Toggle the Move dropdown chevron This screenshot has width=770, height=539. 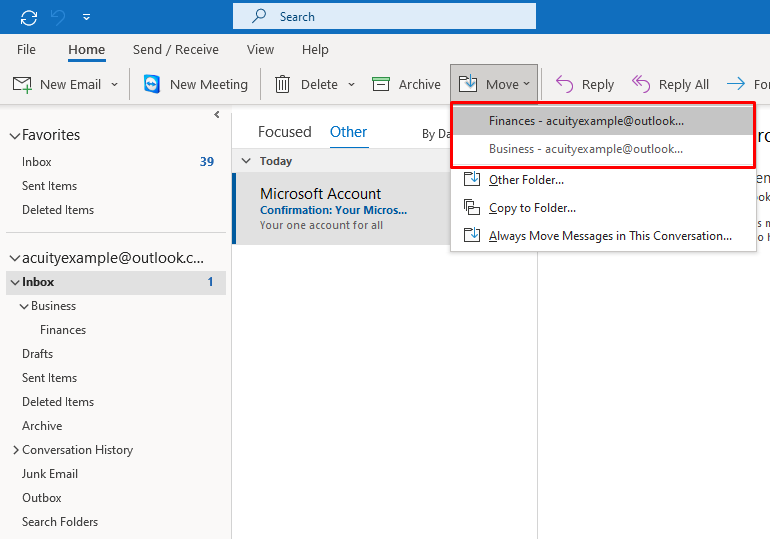coord(526,84)
